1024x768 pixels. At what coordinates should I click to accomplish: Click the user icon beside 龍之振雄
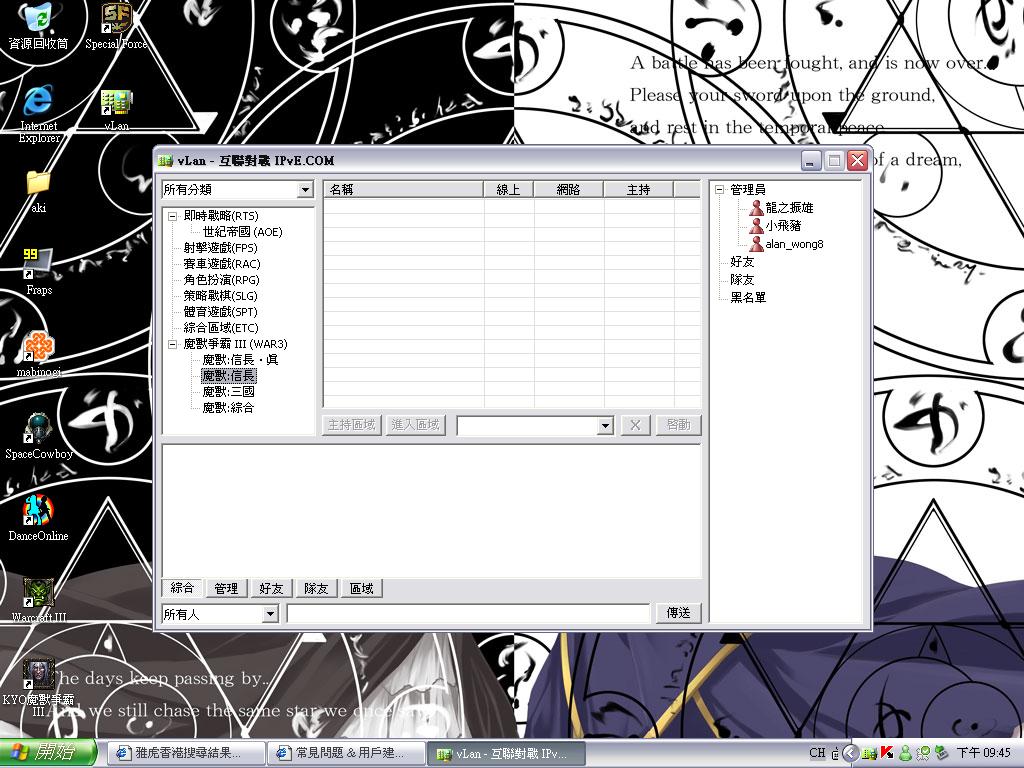[x=756, y=208]
